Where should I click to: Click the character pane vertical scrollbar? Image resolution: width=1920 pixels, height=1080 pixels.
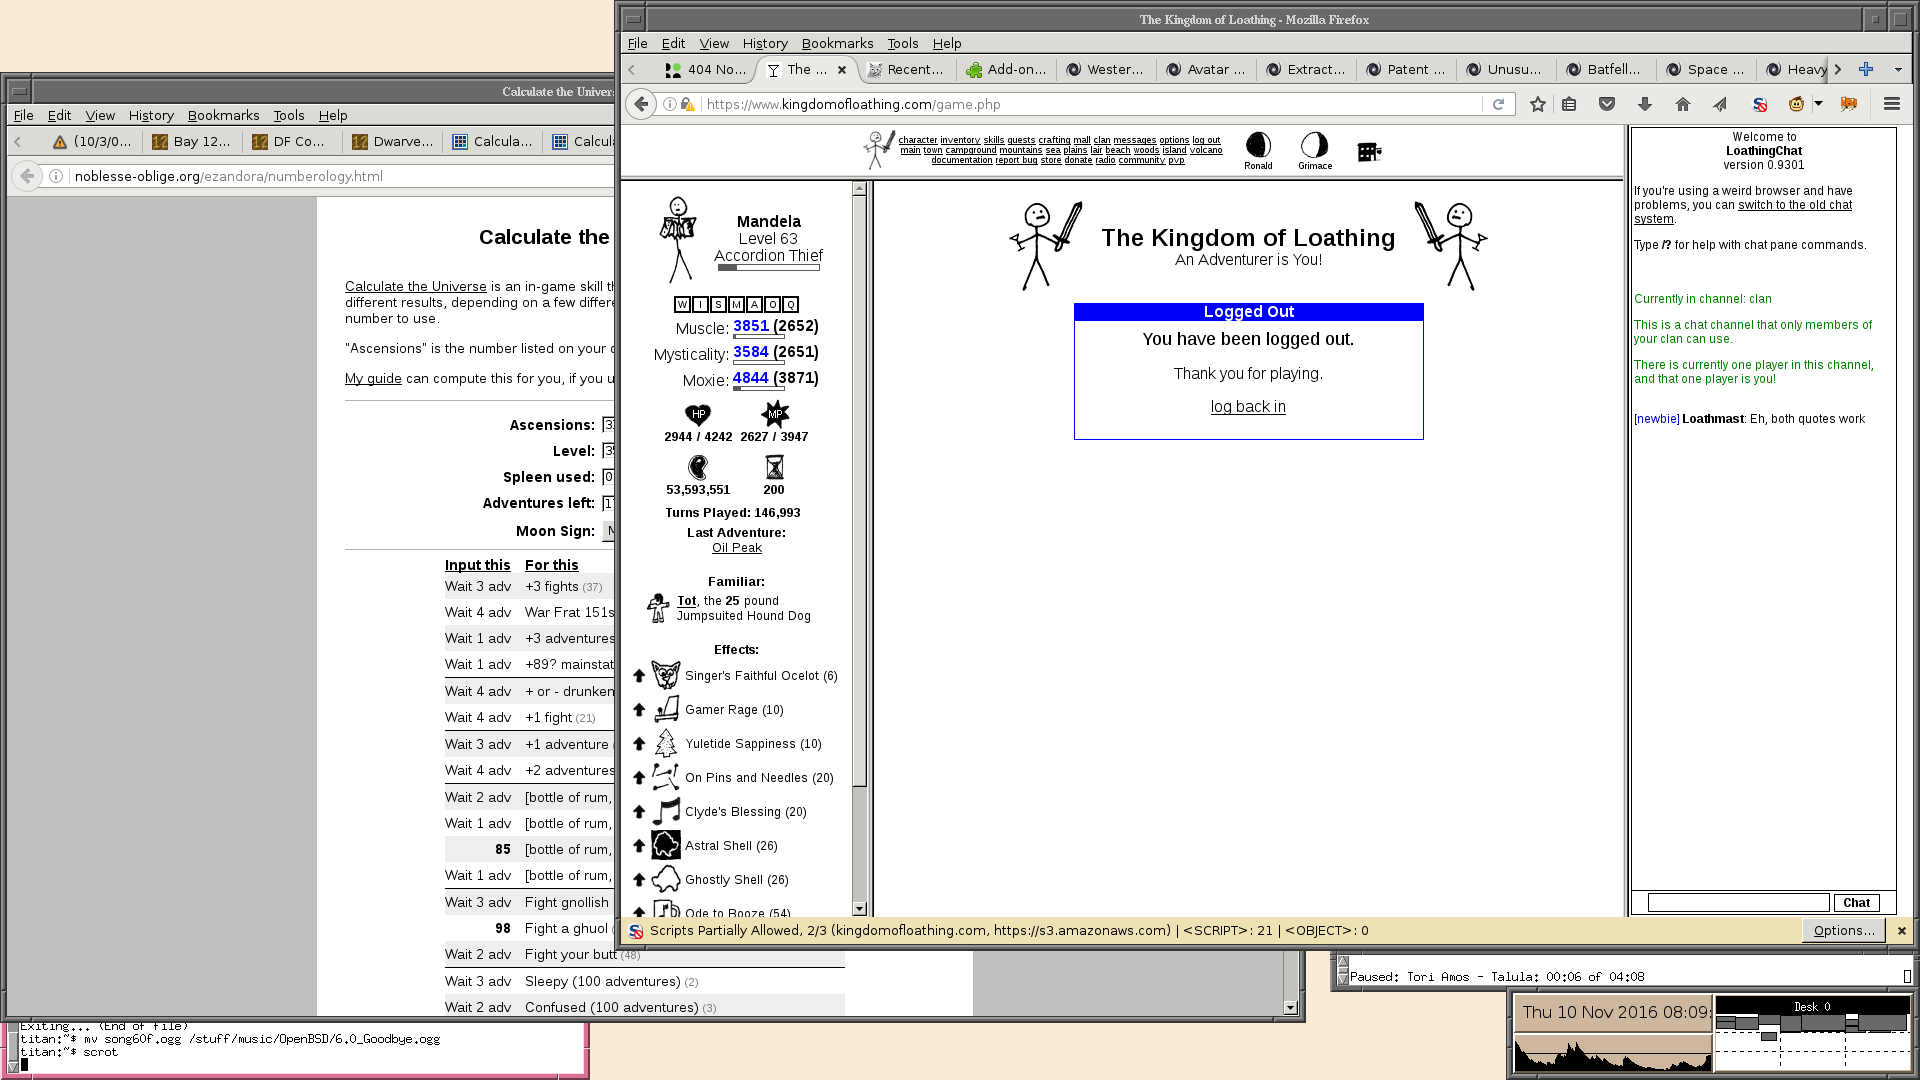pos(859,549)
